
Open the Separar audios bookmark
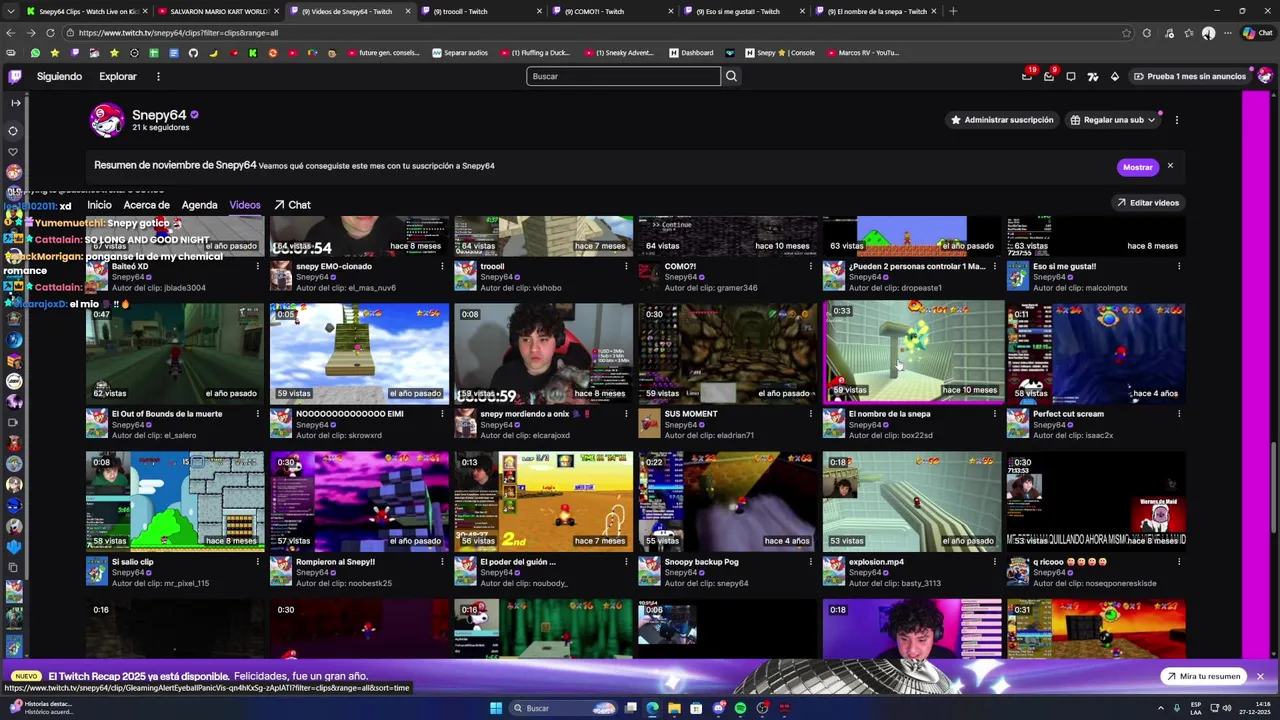coord(460,53)
